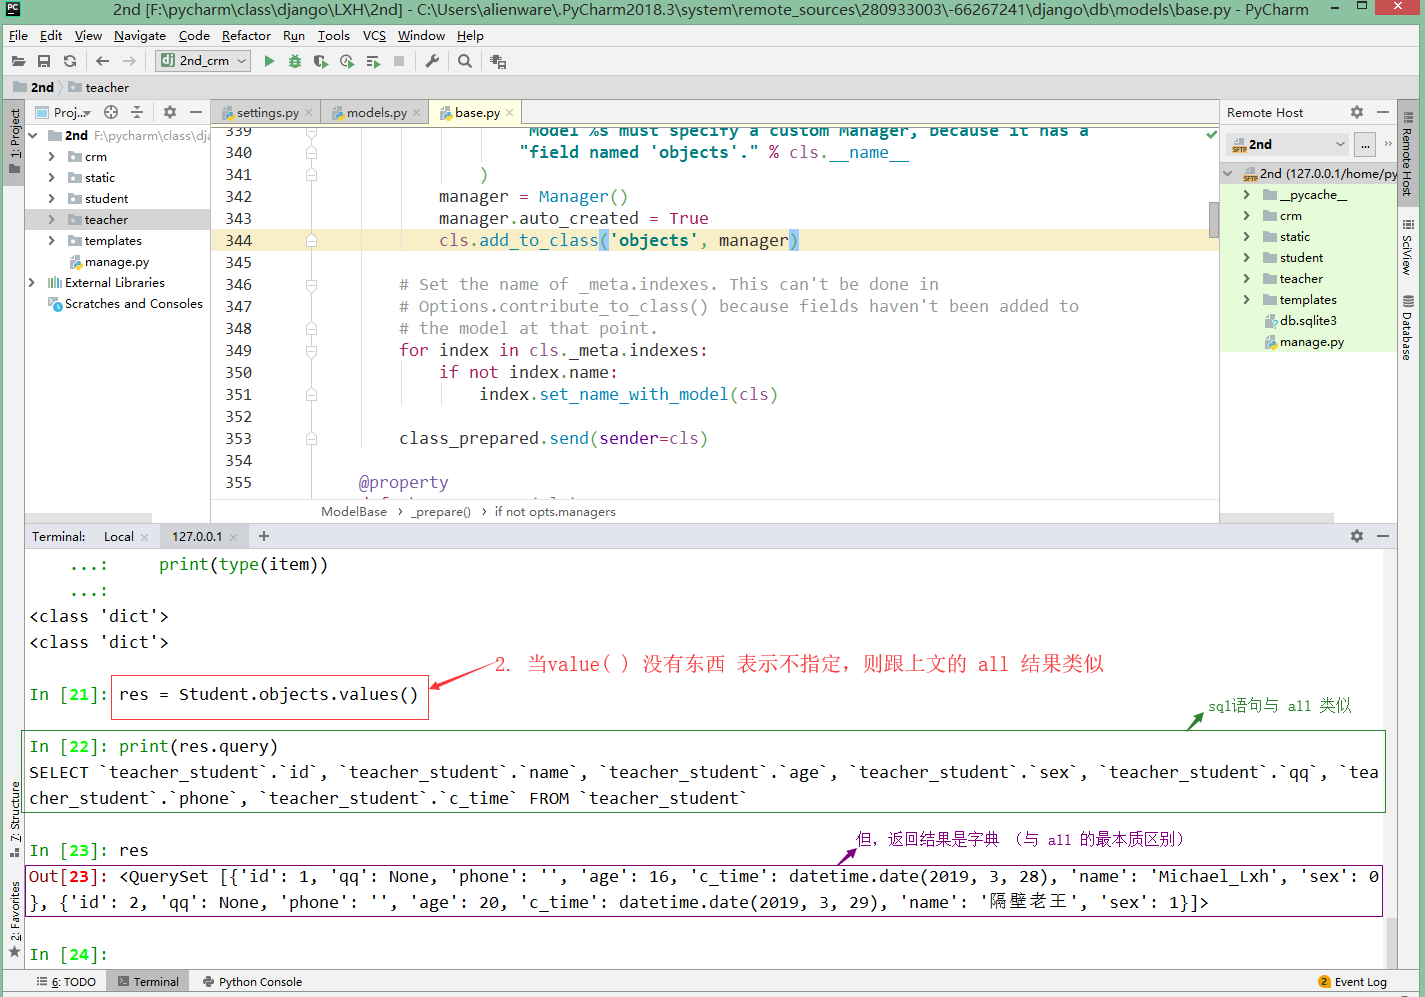Click the remote deployment toolbar icon
The height and width of the screenshot is (997, 1425).
tap(498, 62)
